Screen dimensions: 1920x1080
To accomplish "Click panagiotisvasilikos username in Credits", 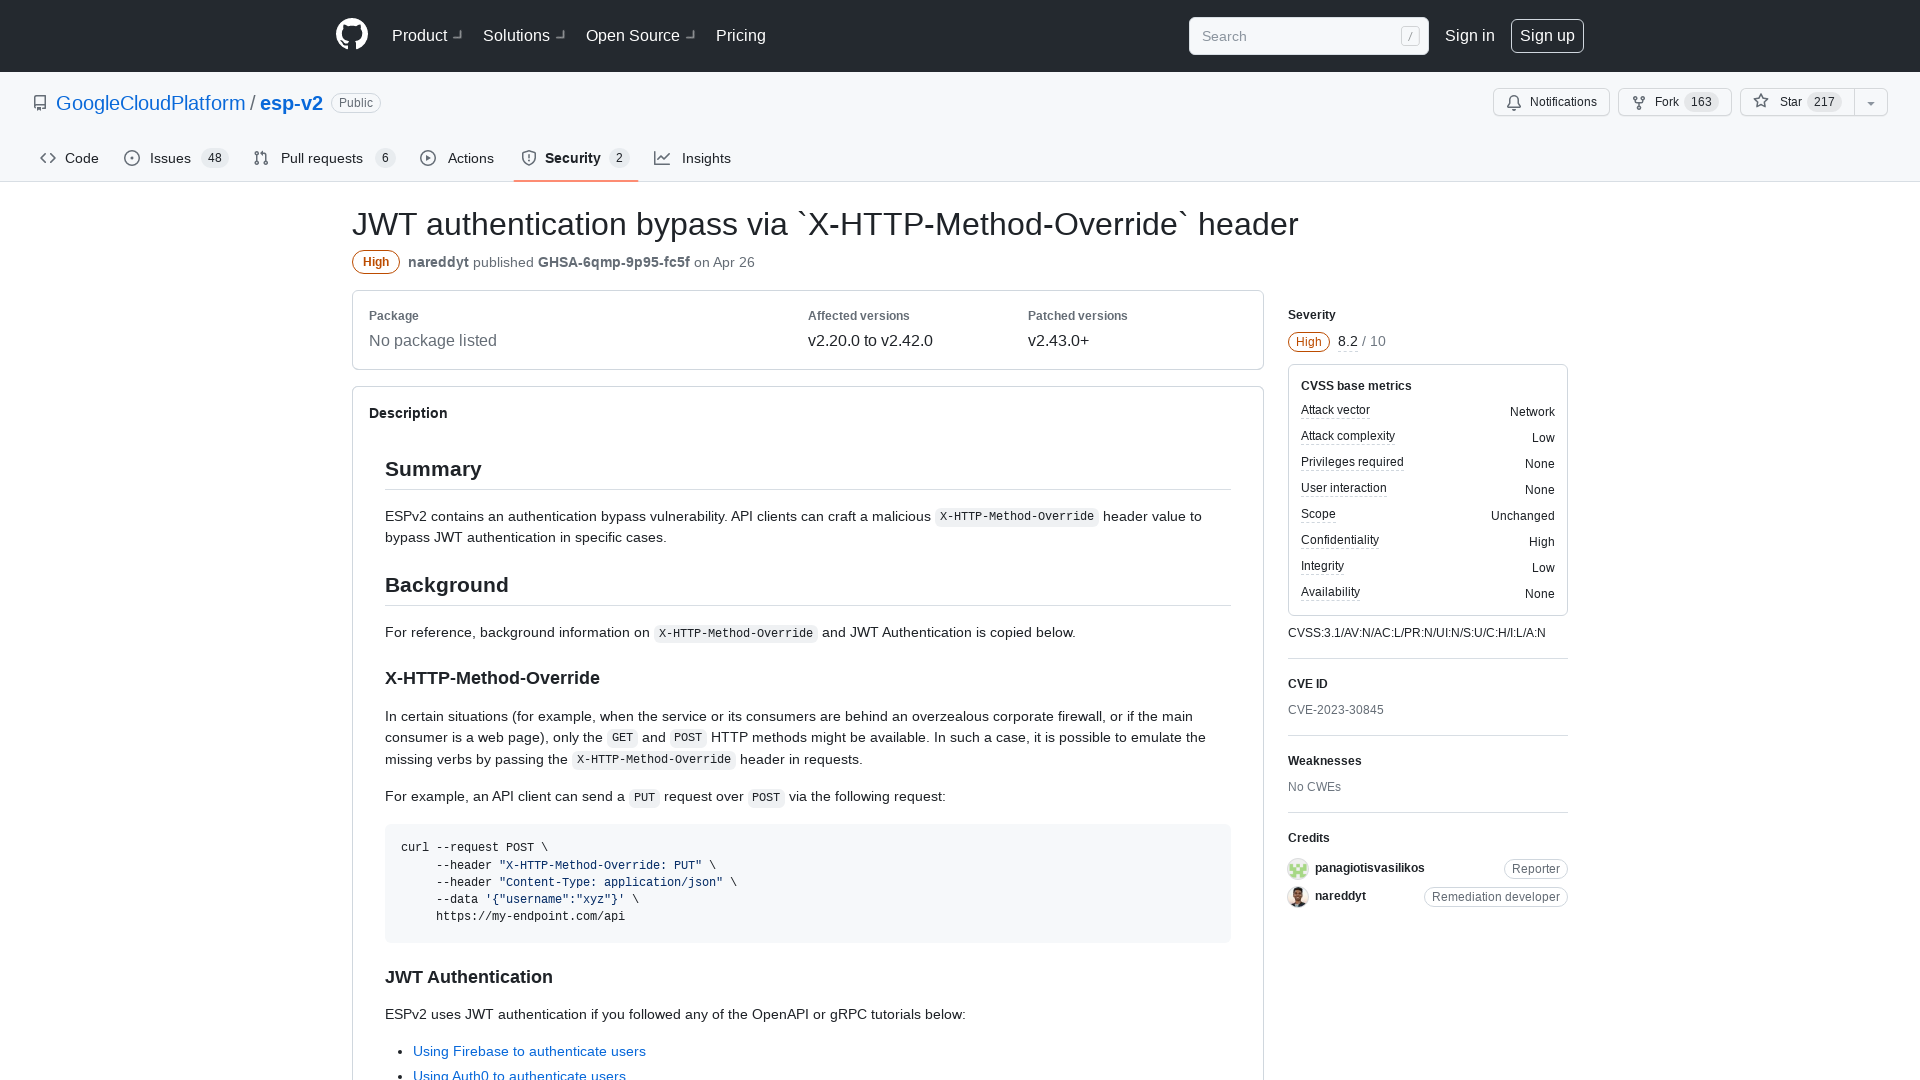I will [1369, 868].
